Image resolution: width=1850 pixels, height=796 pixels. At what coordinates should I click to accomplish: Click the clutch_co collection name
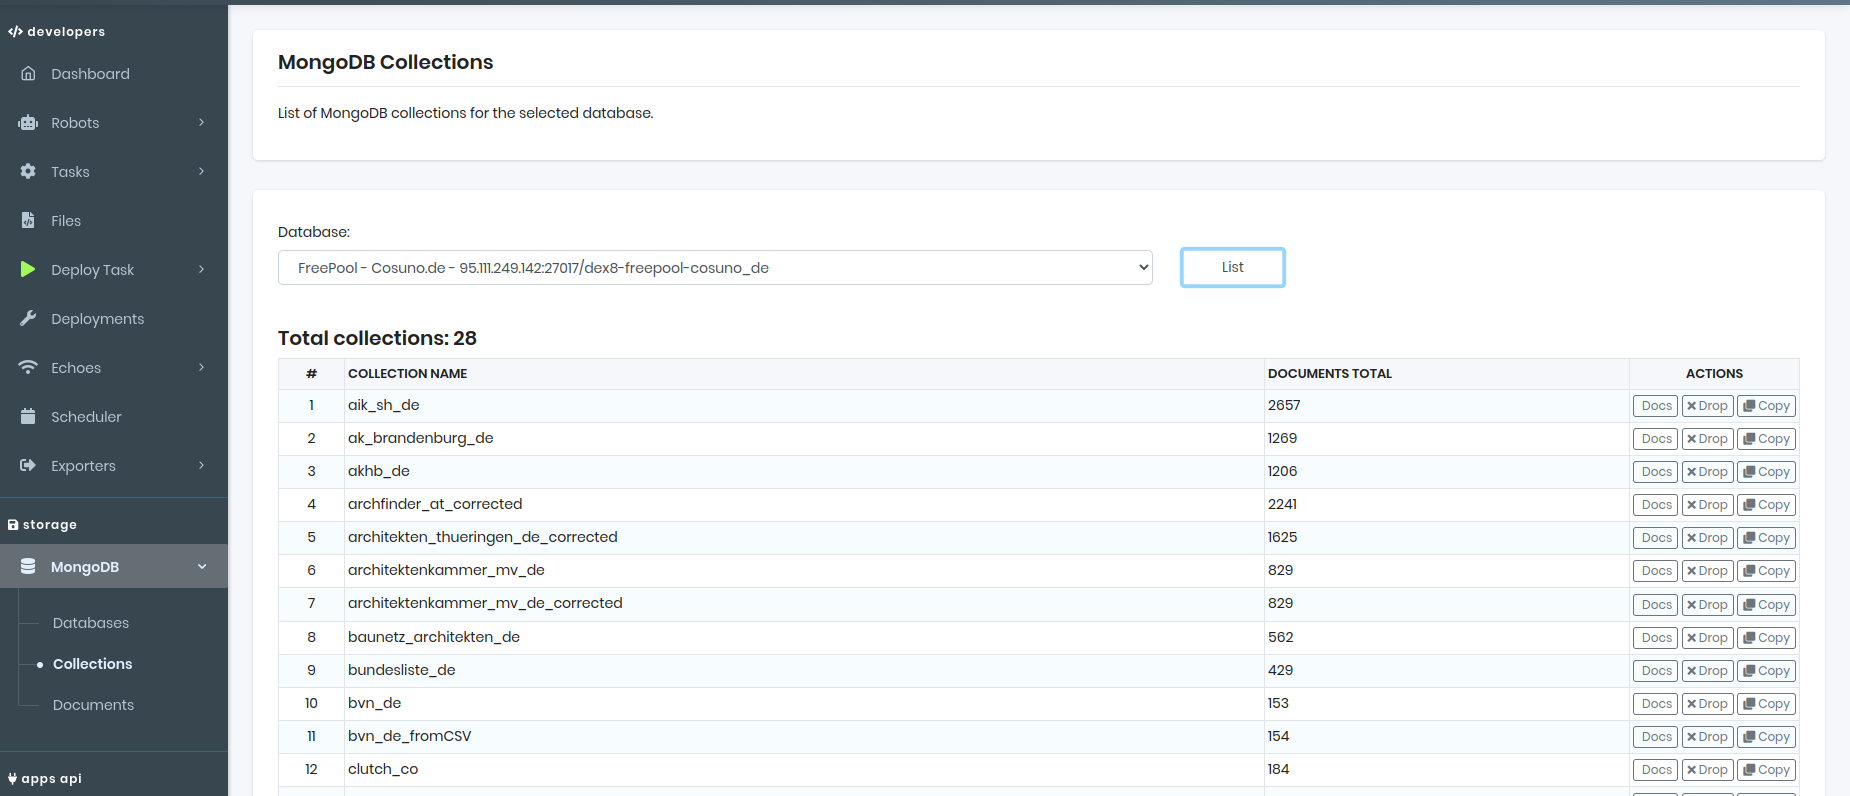click(383, 769)
